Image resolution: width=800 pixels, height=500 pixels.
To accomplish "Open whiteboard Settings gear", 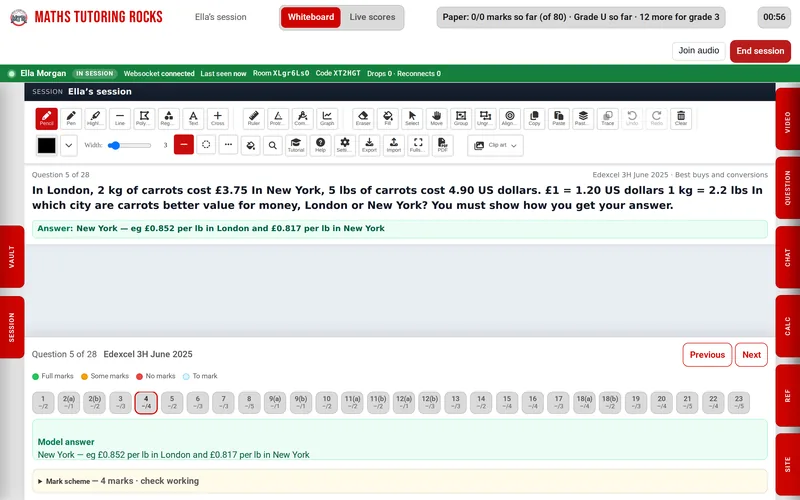I will point(345,145).
